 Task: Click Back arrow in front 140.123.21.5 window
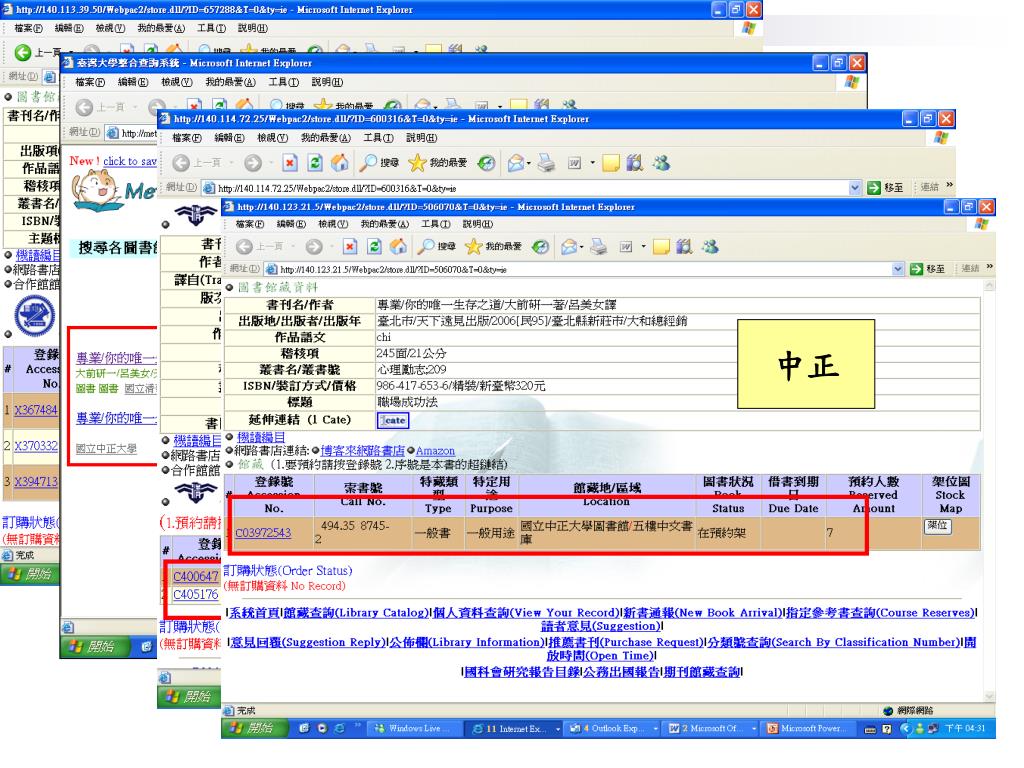245,247
